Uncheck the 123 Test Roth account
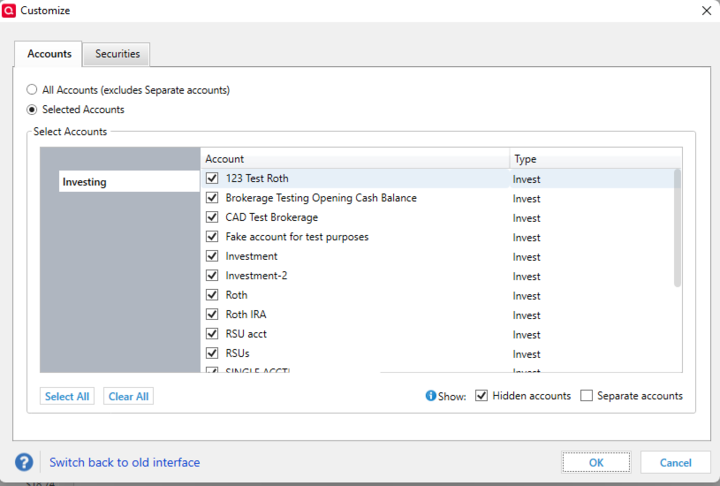Screen dimensions: 720x486 coord(212,179)
